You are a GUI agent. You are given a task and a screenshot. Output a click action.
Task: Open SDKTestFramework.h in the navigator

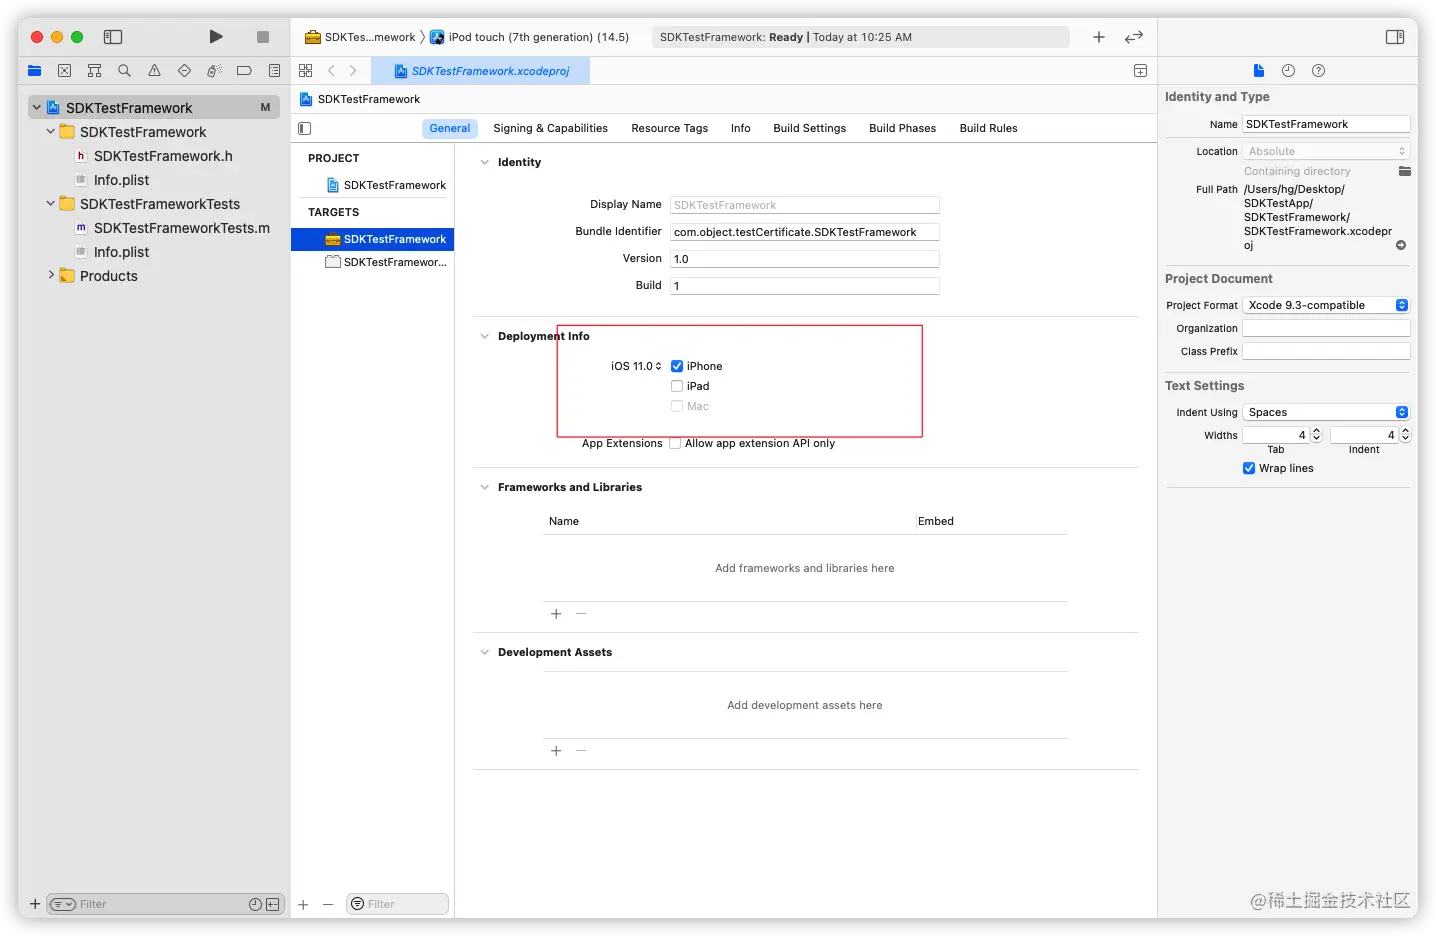pos(163,156)
